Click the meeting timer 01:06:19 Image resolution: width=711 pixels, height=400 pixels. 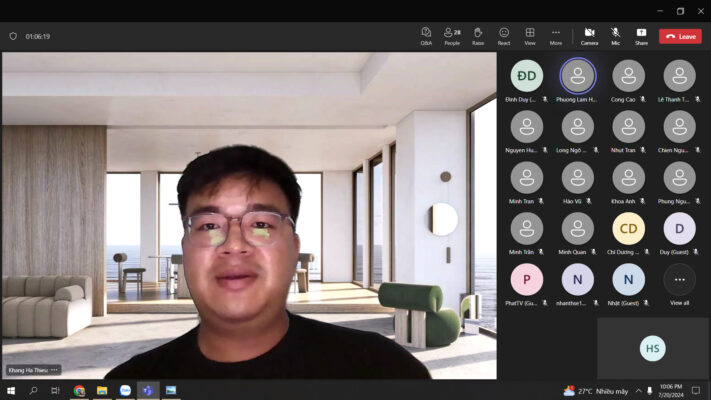point(38,36)
